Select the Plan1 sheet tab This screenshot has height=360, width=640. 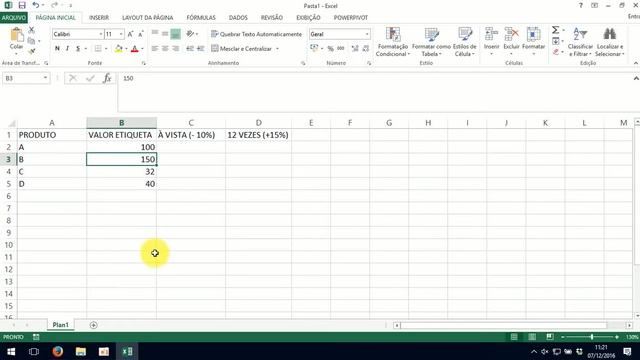(x=60, y=325)
